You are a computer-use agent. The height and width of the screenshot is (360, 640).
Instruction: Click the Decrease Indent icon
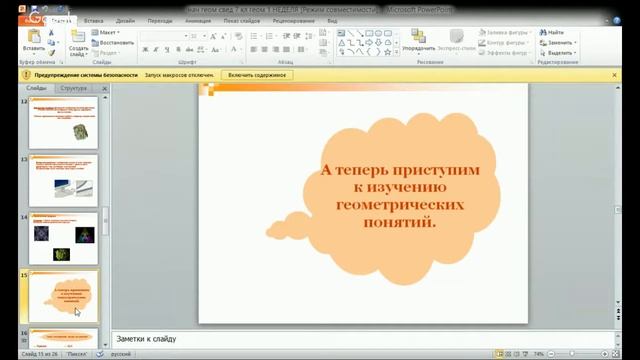(287, 36)
